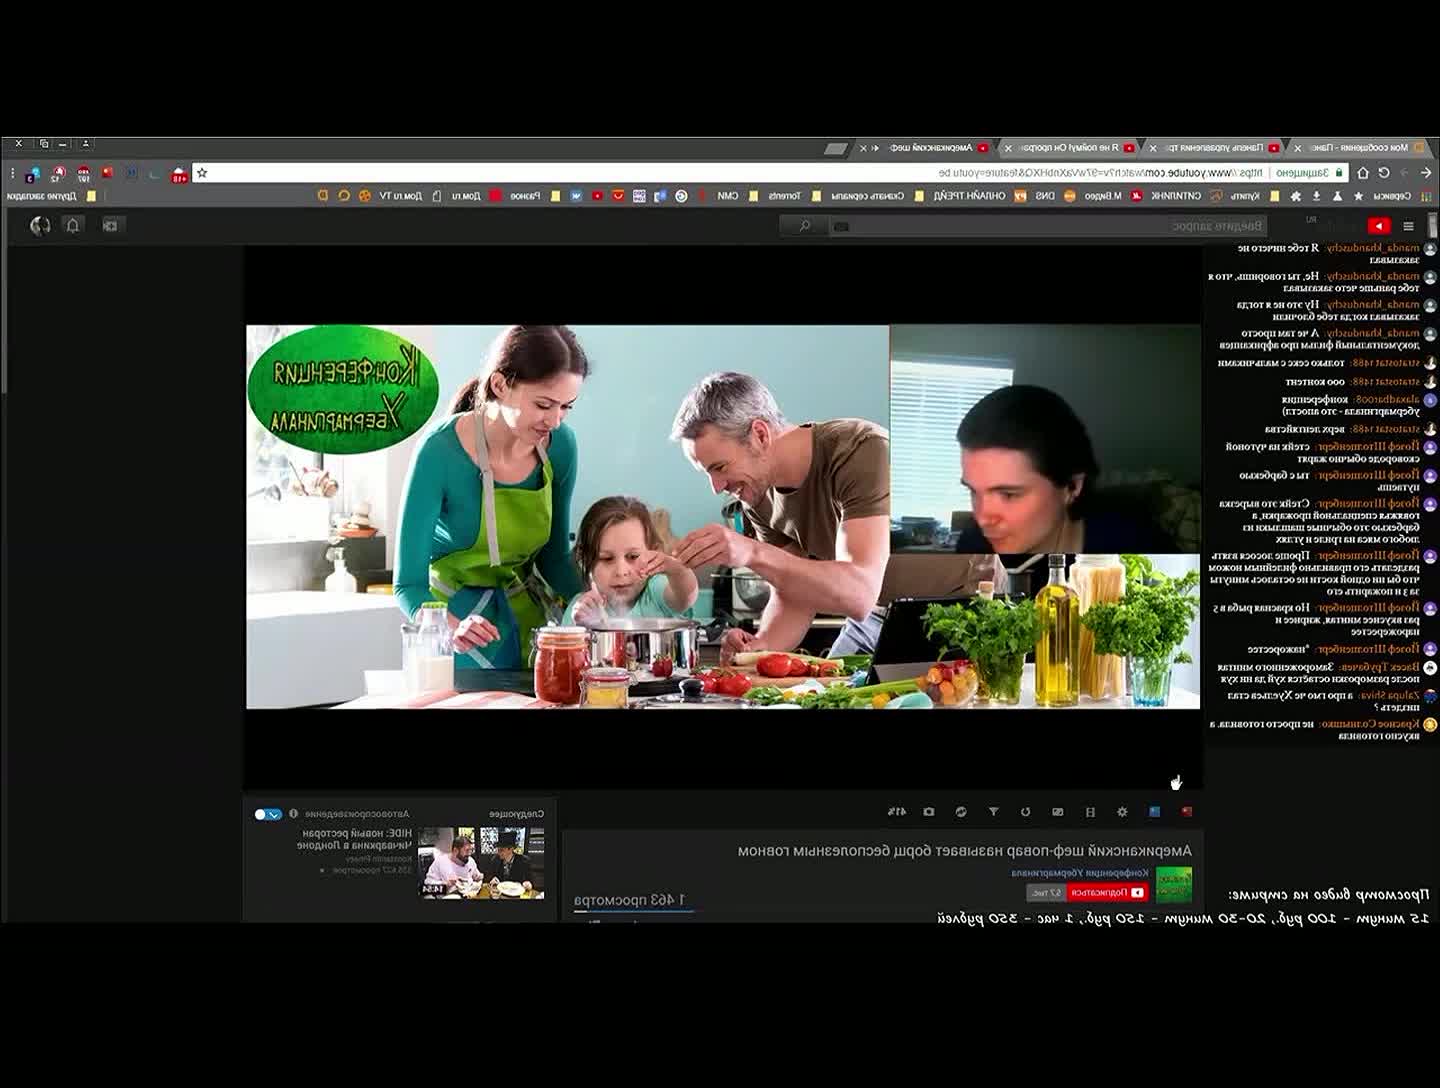1440x1088 pixels.
Task: Close the Панель управления tab
Action: (1153, 148)
